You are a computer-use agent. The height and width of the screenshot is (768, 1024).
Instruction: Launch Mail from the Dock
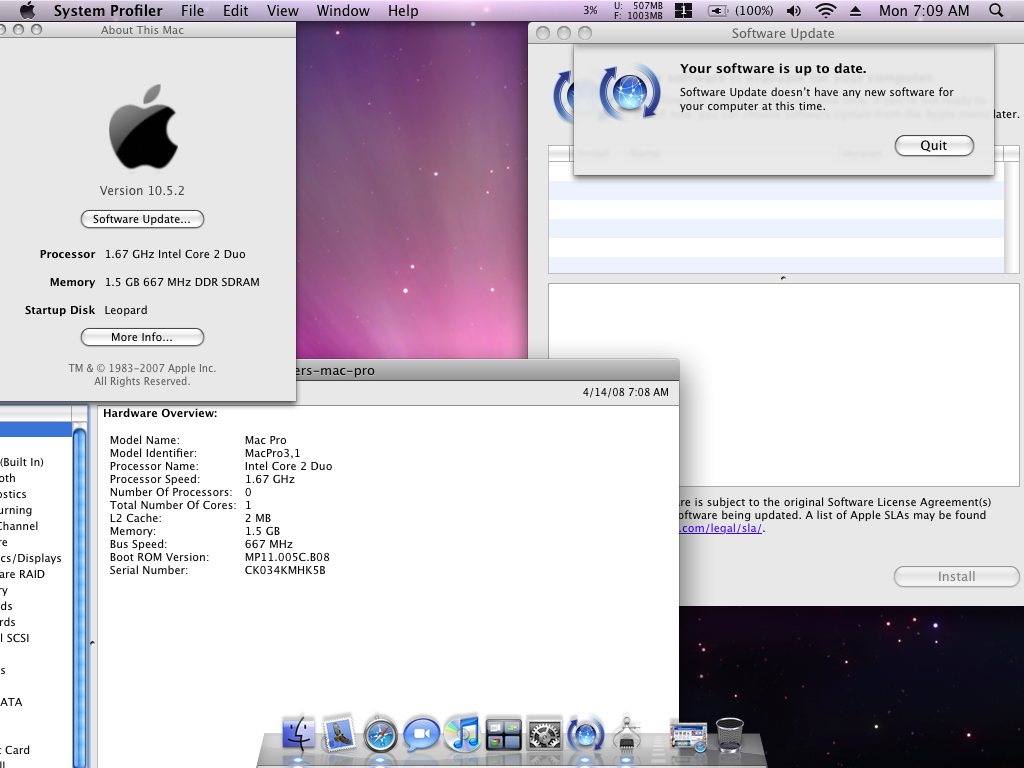coord(340,734)
